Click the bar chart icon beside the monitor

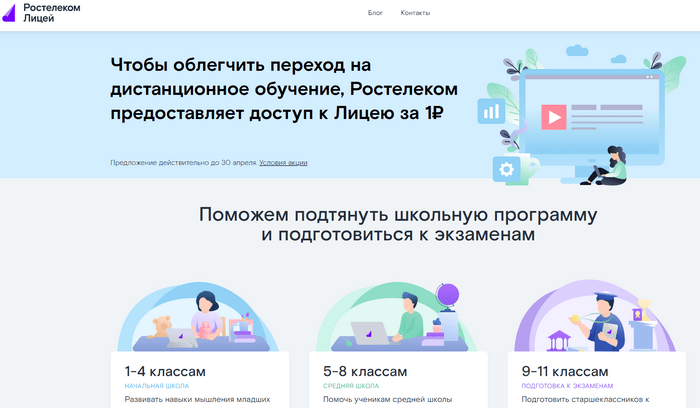(491, 111)
